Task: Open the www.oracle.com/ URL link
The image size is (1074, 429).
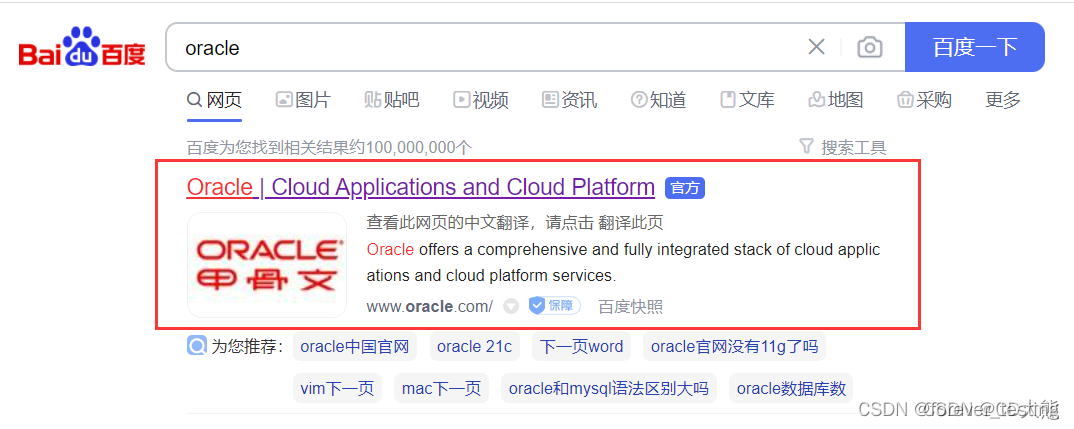Action: pyautogui.click(x=429, y=306)
